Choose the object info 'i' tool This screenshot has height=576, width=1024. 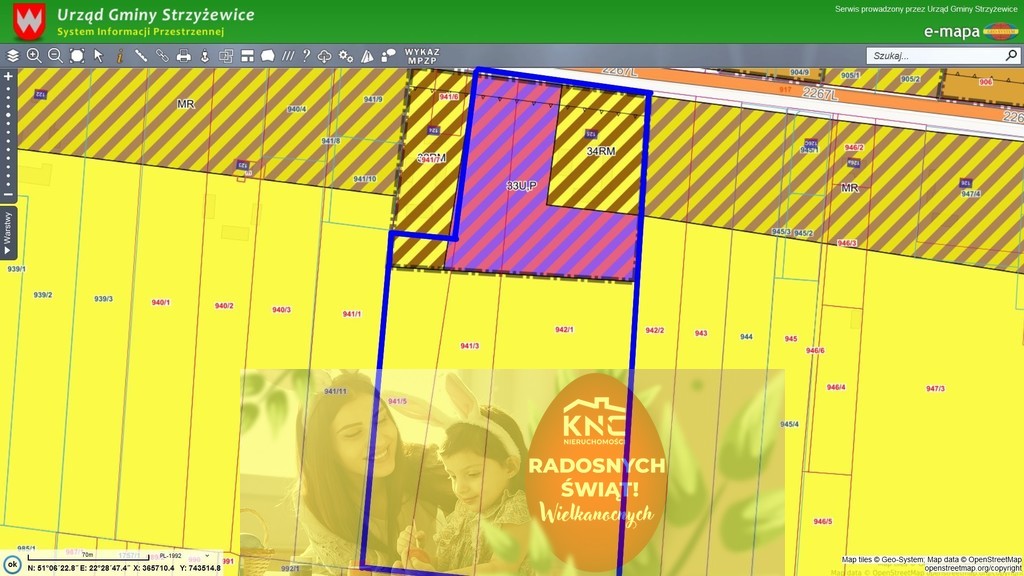click(119, 56)
